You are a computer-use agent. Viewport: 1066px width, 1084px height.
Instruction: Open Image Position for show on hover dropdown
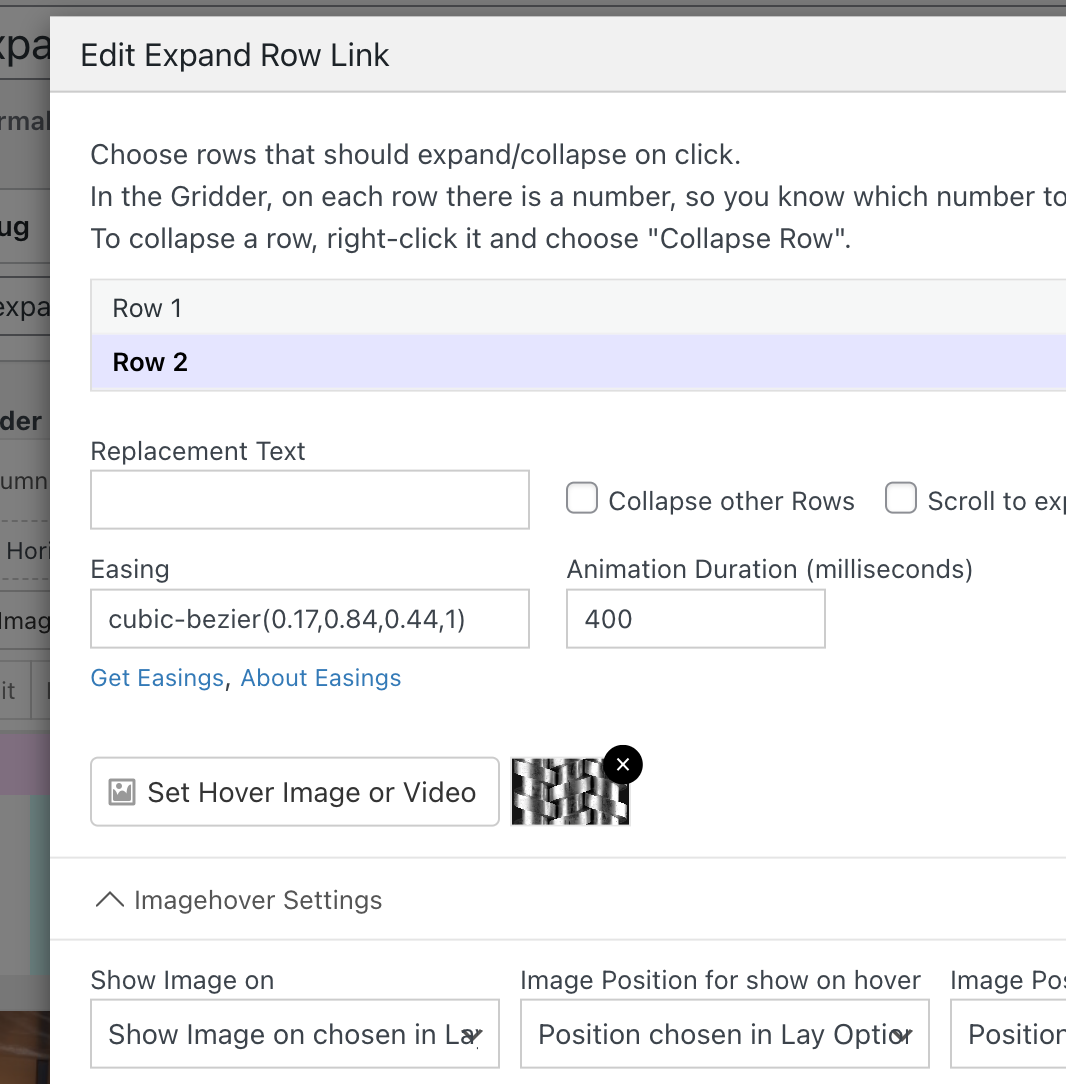(x=724, y=1034)
